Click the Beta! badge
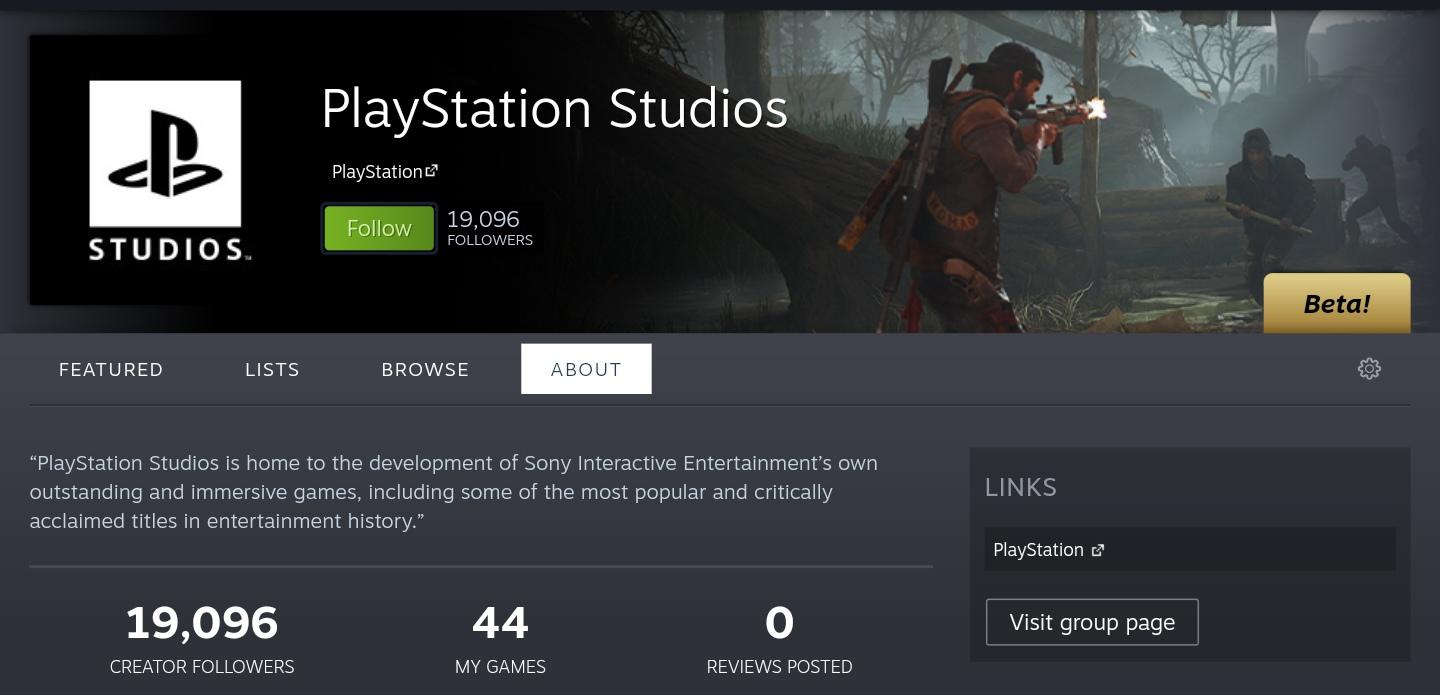Viewport: 1440px width, 695px height. pyautogui.click(x=1336, y=302)
